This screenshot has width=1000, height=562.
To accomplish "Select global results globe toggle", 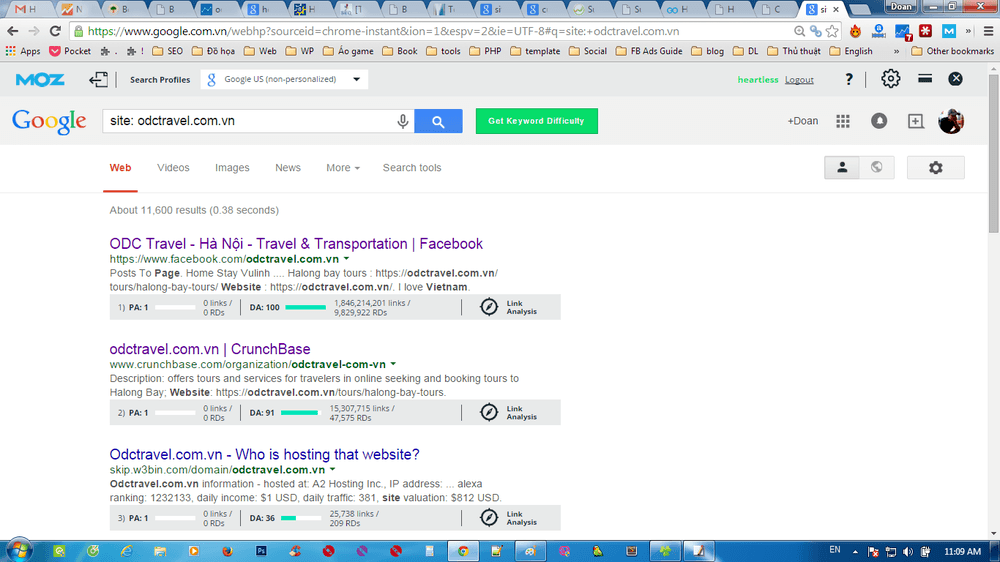I will click(877, 168).
